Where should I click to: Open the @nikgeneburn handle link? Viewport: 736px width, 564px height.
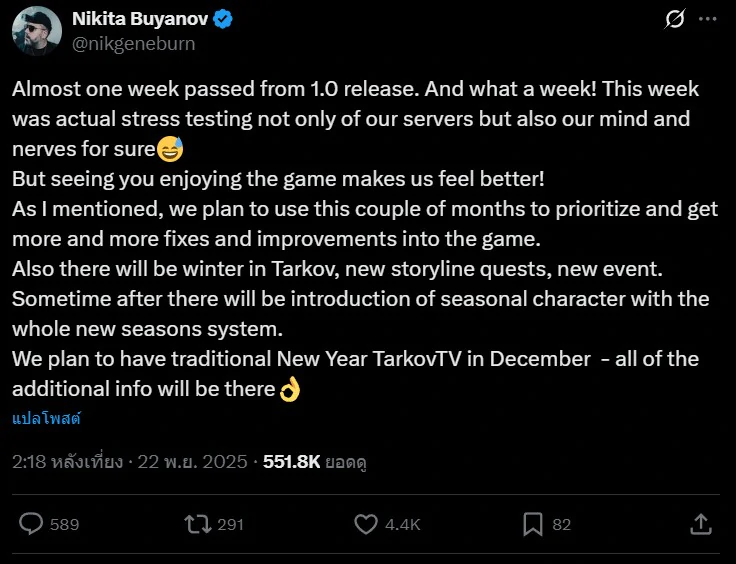(x=133, y=43)
